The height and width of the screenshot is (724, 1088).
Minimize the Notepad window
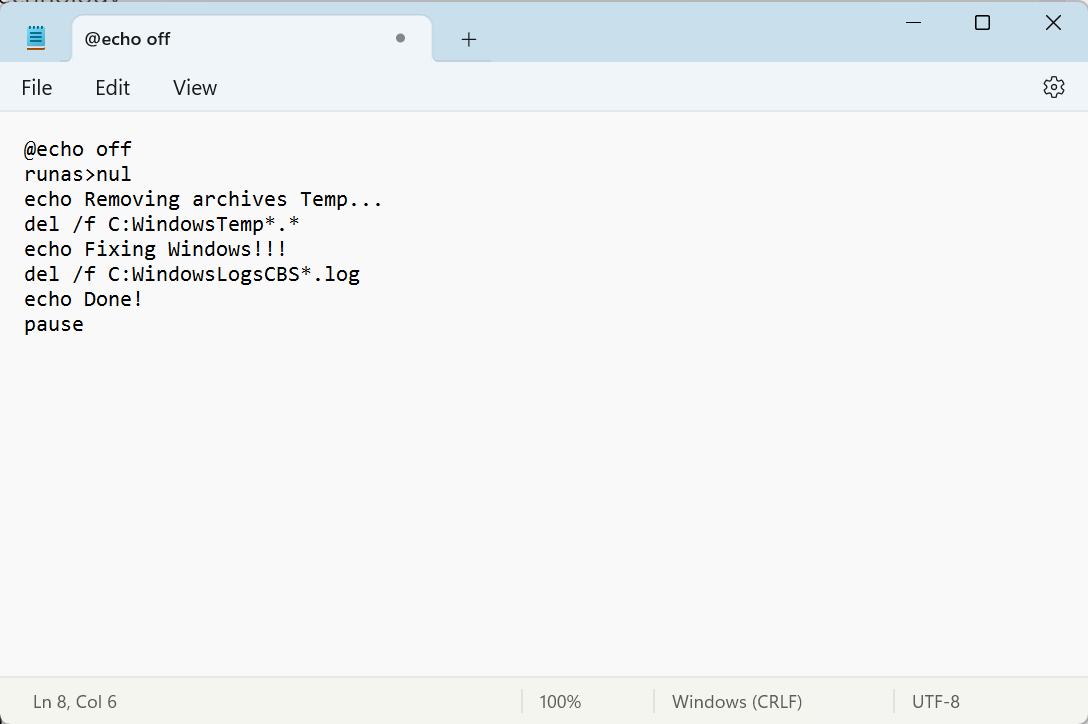point(912,23)
